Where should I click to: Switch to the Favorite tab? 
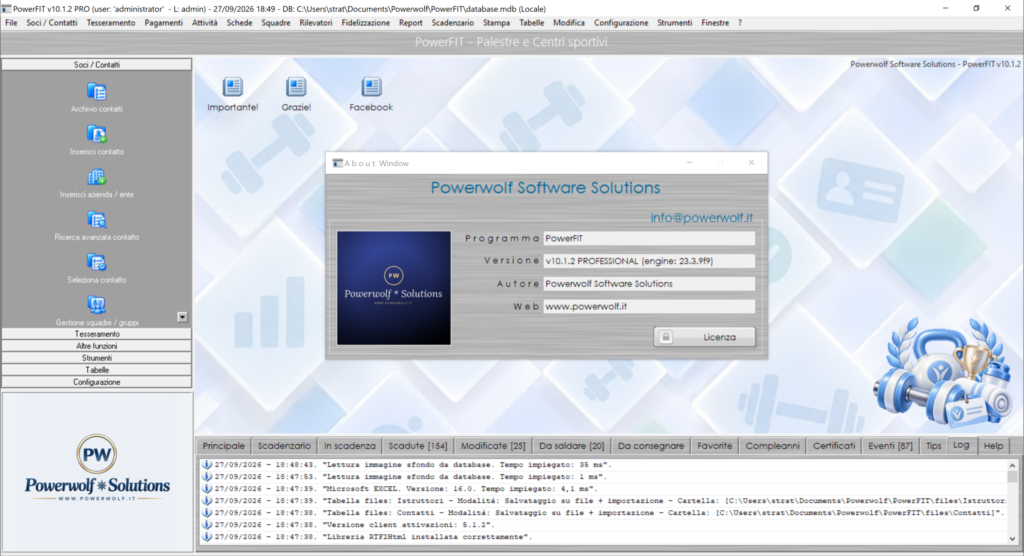(714, 446)
